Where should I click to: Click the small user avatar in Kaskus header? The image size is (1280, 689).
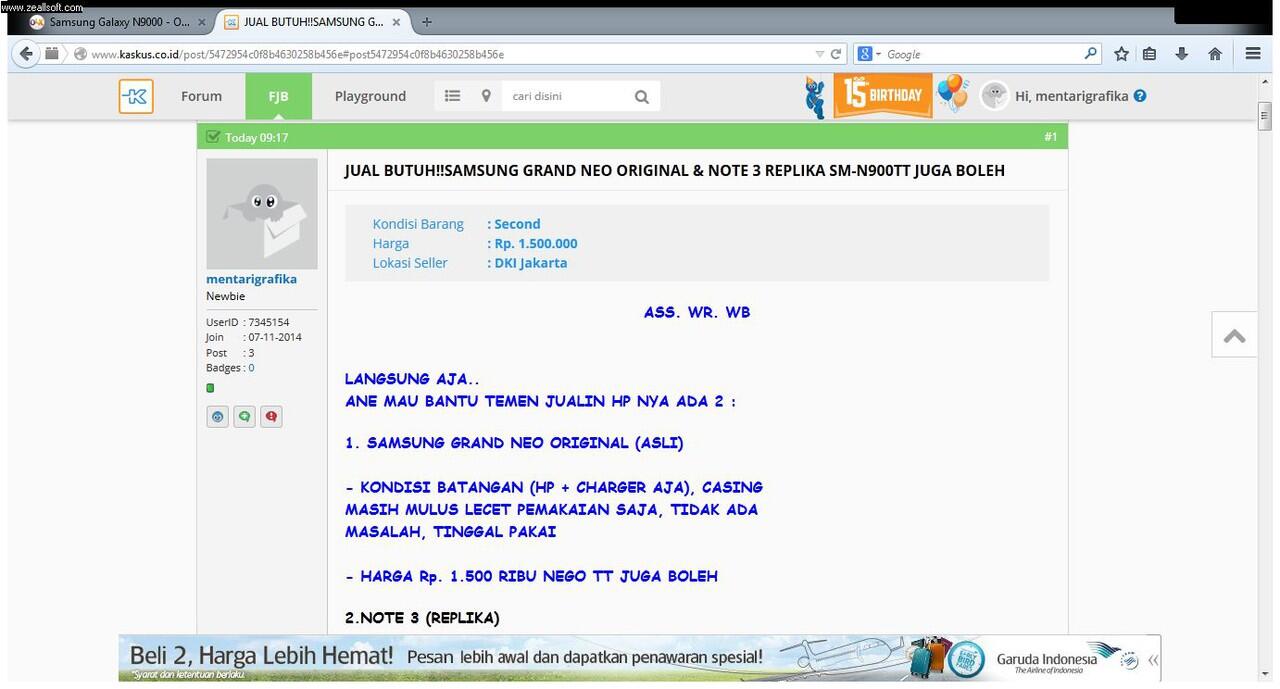click(x=994, y=95)
